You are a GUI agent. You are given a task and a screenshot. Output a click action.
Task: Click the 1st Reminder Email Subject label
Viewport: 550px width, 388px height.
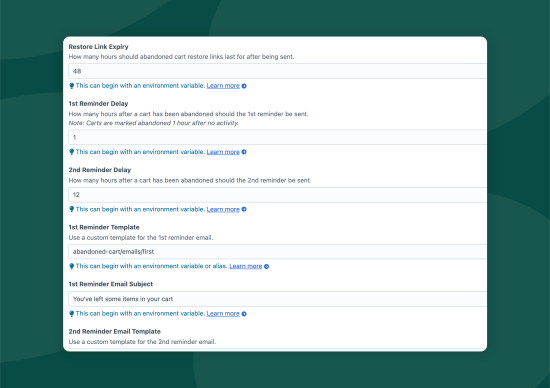click(110, 284)
